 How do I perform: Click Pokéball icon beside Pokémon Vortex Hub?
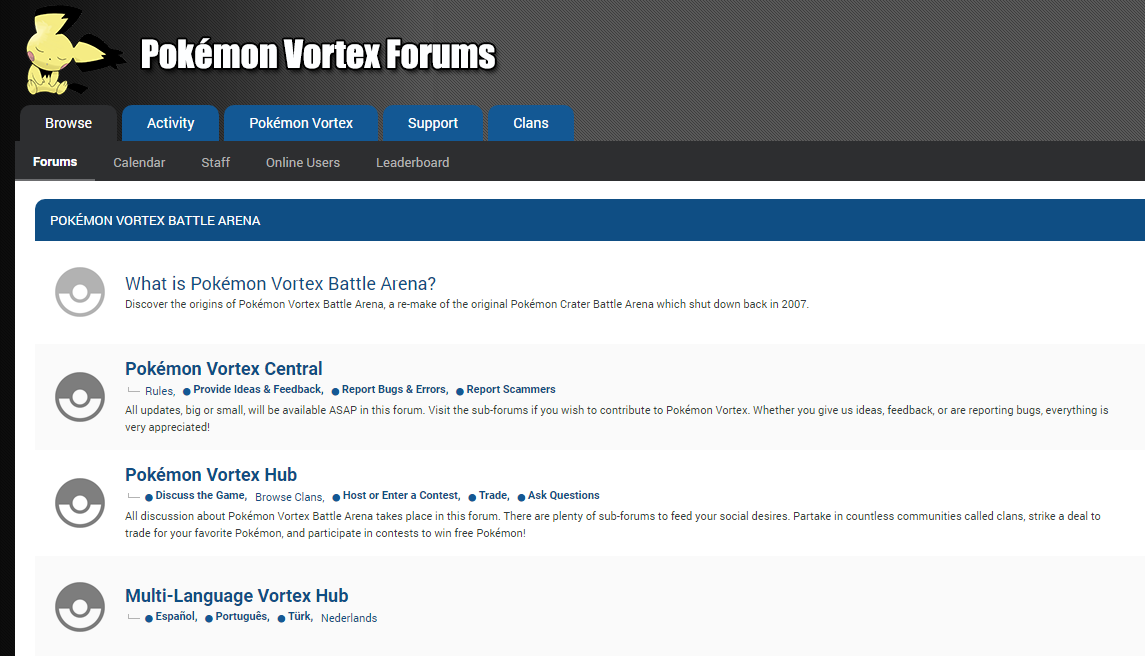(80, 503)
